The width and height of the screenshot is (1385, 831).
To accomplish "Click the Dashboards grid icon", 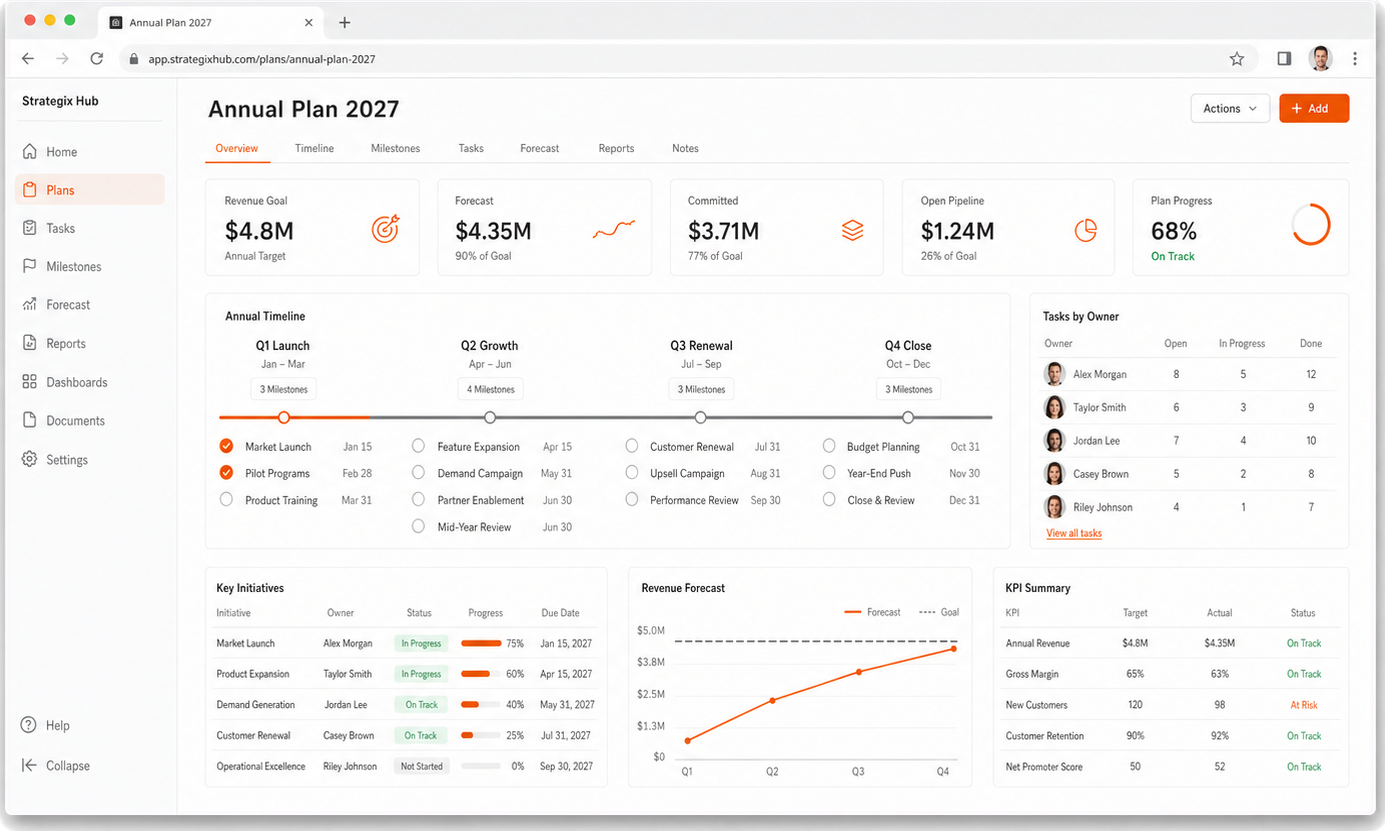I will 29,382.
